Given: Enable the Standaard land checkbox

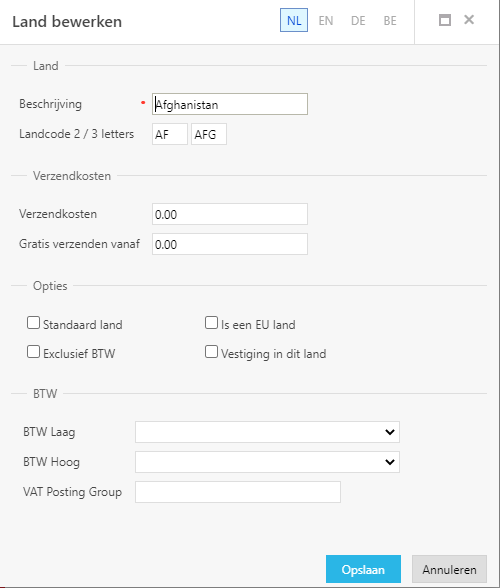Looking at the screenshot, I should coord(33,323).
